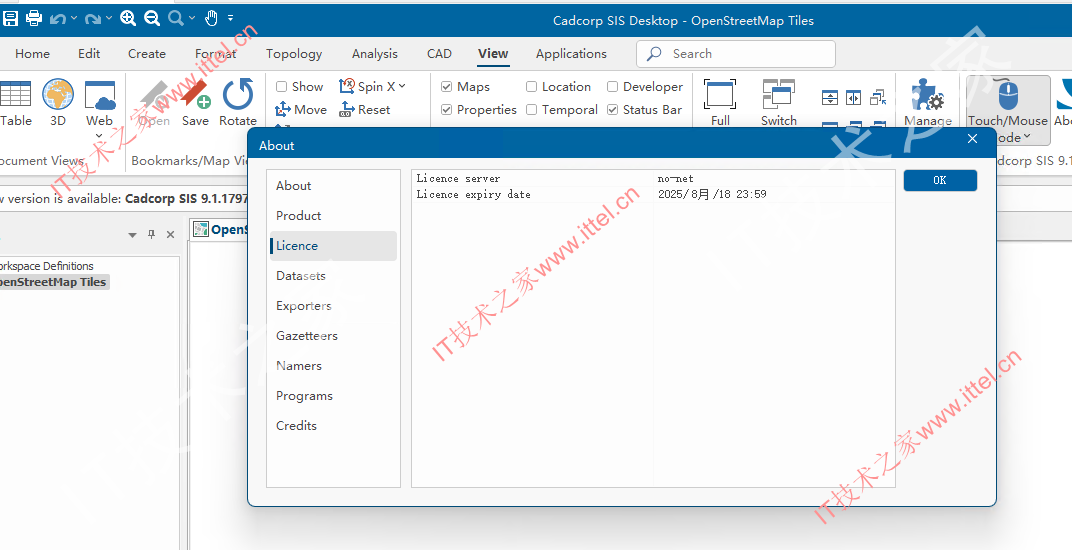Tick the Show checkbox
This screenshot has height=550, width=1072.
[281, 86]
